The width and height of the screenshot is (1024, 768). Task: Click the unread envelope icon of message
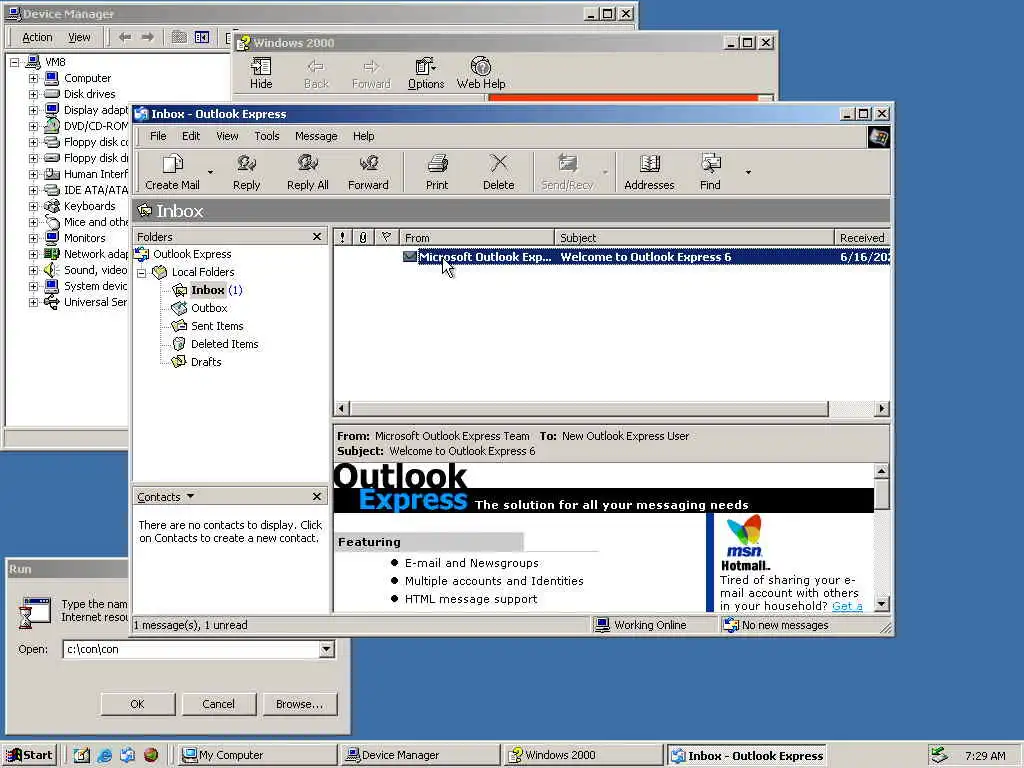409,257
